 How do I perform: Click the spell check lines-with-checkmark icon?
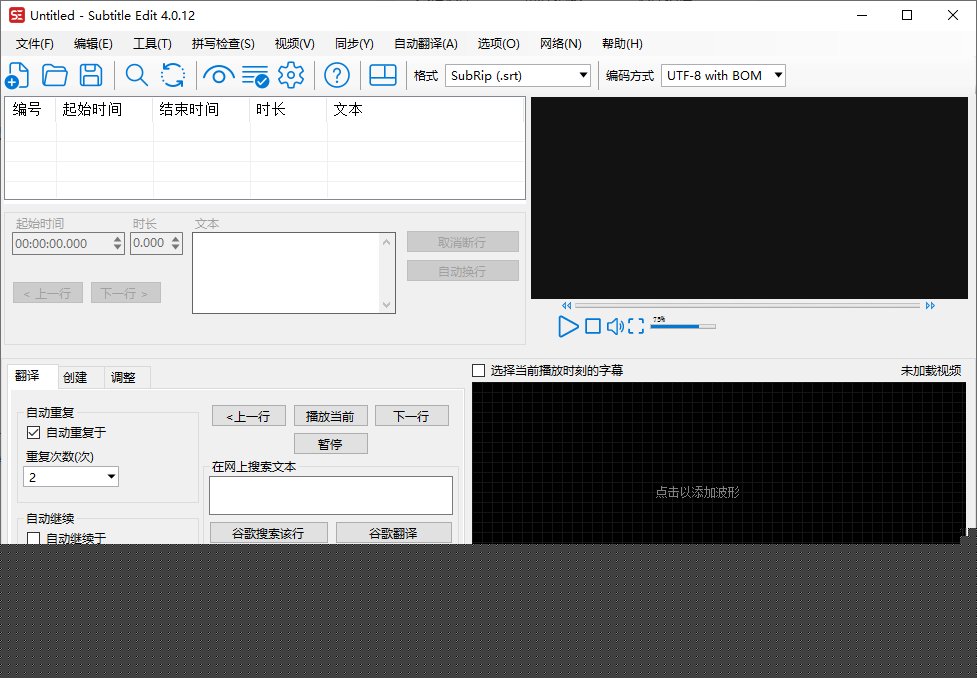(x=255, y=76)
